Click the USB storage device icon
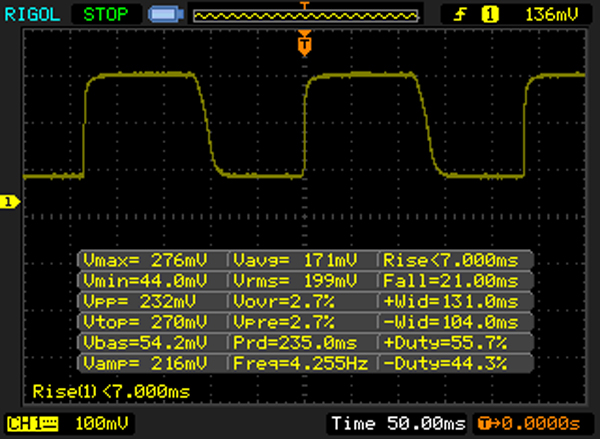Viewport: 600px width, 439px height. [166, 14]
